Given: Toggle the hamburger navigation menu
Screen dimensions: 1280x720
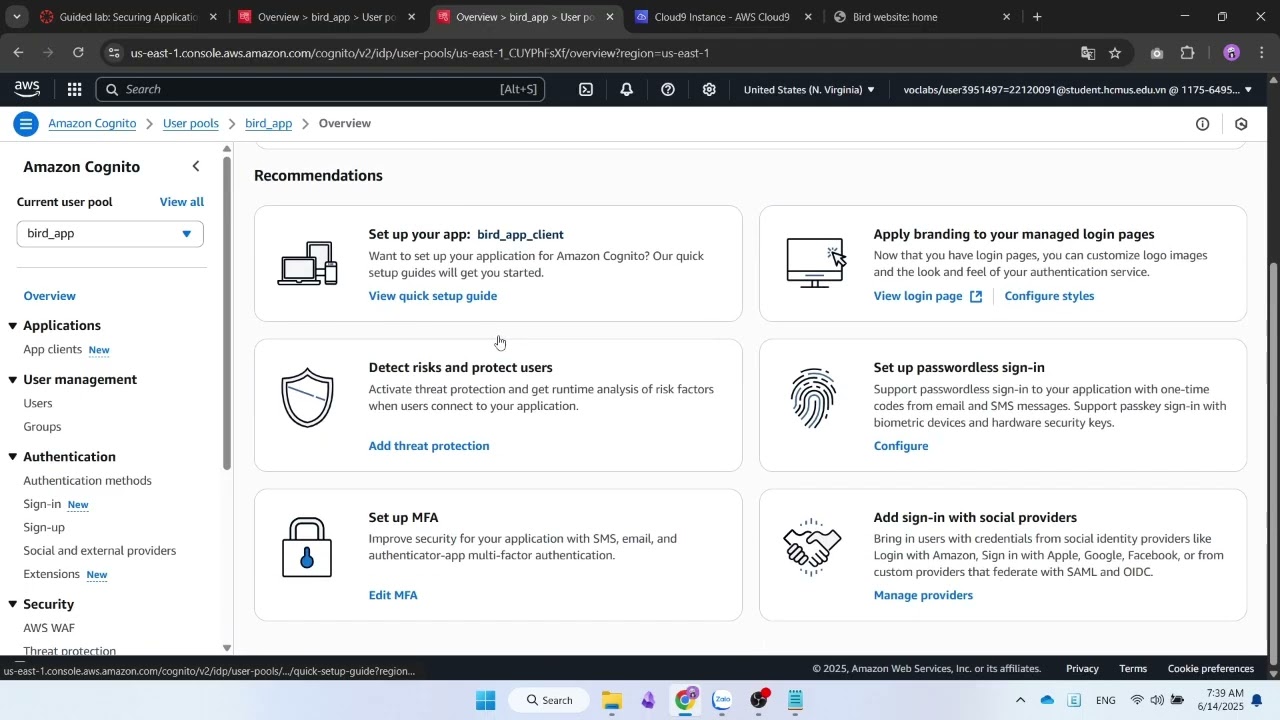Looking at the screenshot, I should (26, 124).
